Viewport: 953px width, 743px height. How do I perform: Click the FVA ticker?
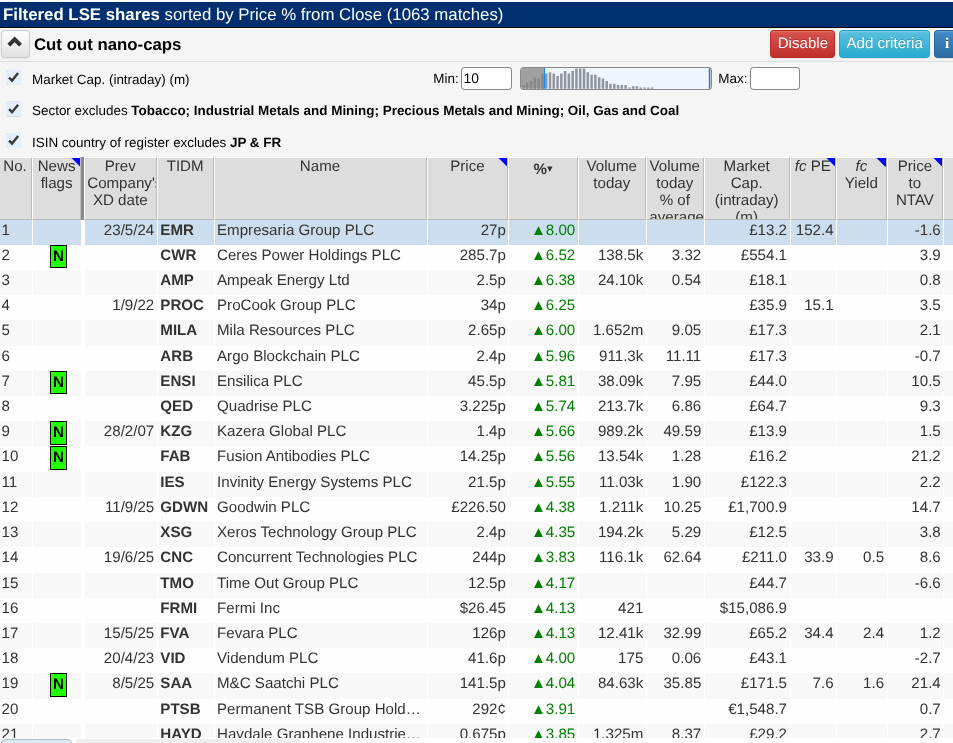click(175, 633)
